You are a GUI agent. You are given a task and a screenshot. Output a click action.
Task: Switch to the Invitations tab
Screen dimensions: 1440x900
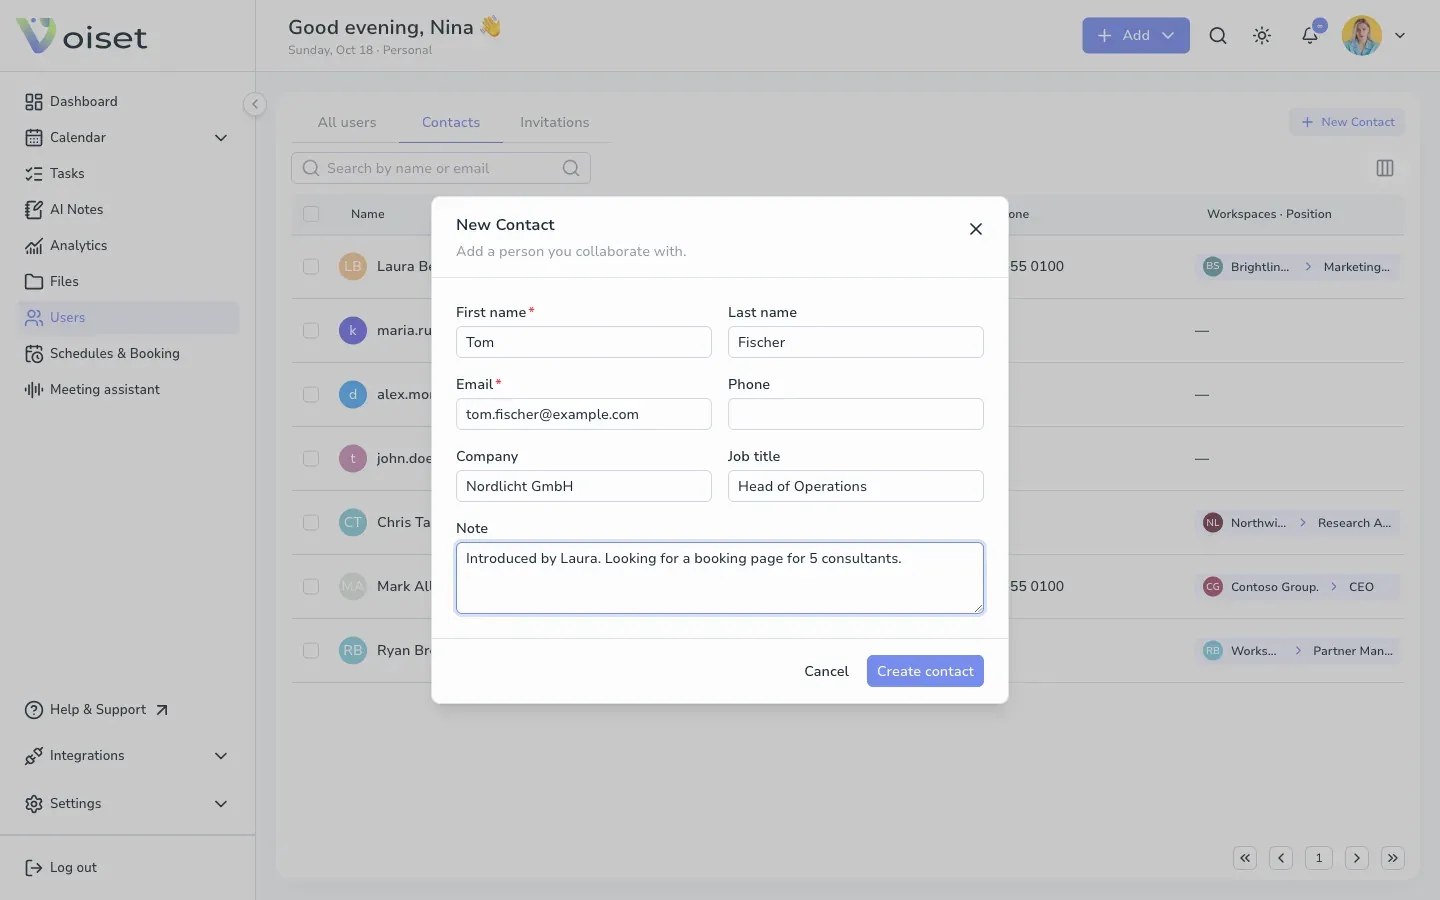pos(554,122)
